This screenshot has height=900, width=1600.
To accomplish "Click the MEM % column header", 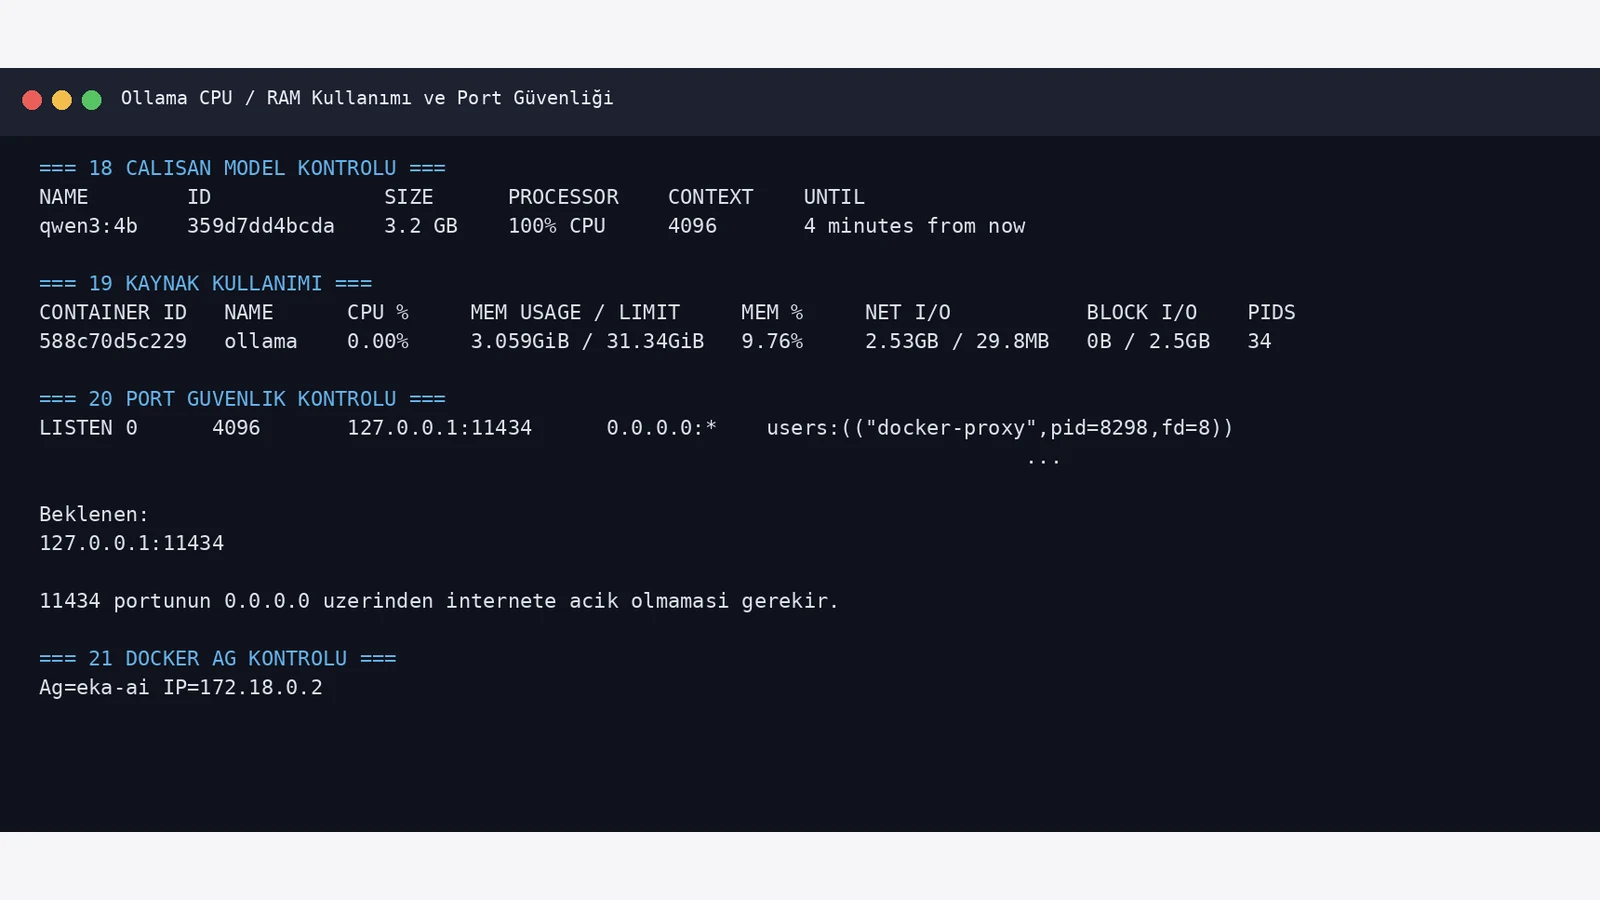I will [772, 312].
